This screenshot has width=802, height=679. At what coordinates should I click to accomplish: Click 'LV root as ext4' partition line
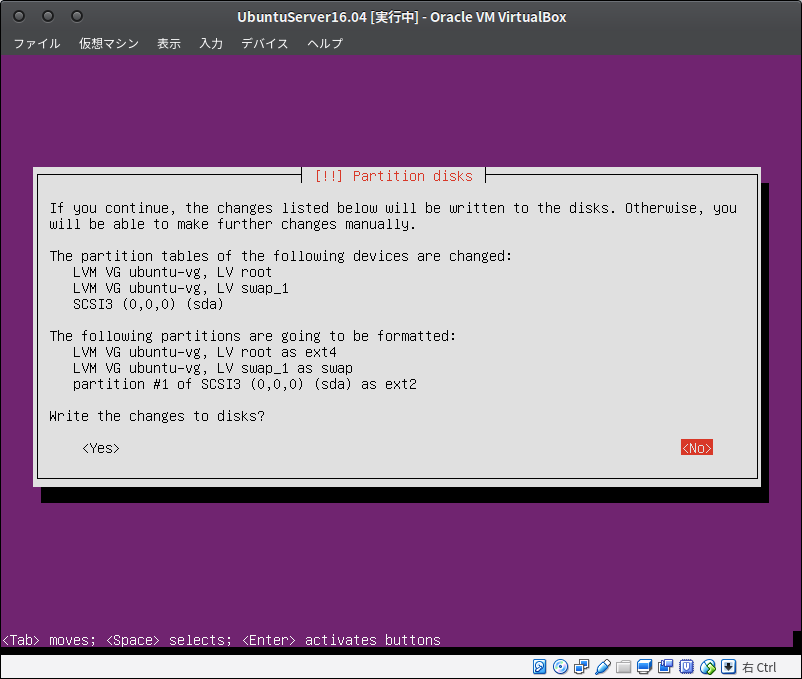[x=205, y=352]
